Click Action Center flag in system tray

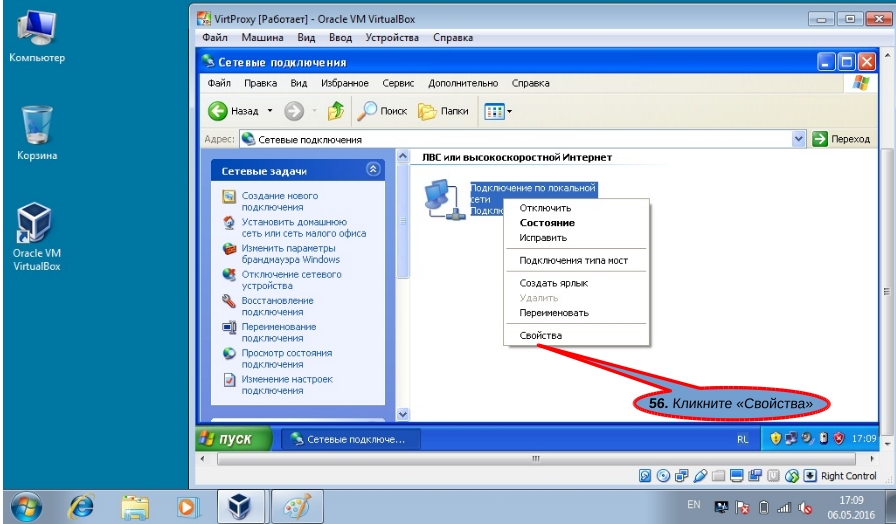[742, 507]
